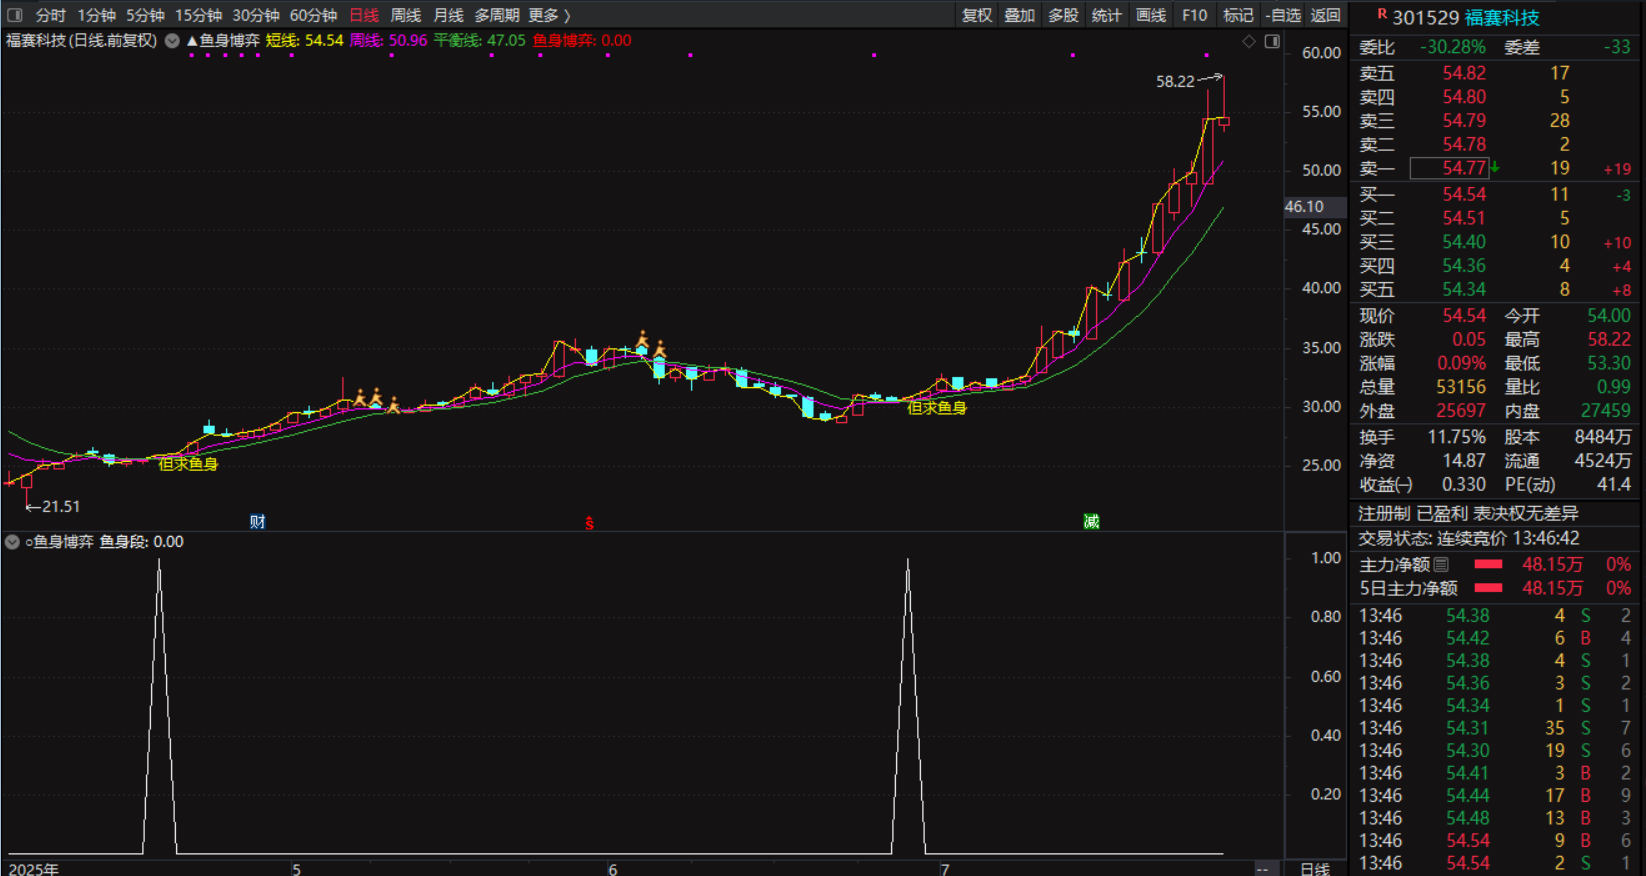Image resolution: width=1646 pixels, height=876 pixels.
Task: Click the blue 财 event marker
Action: pos(257,521)
